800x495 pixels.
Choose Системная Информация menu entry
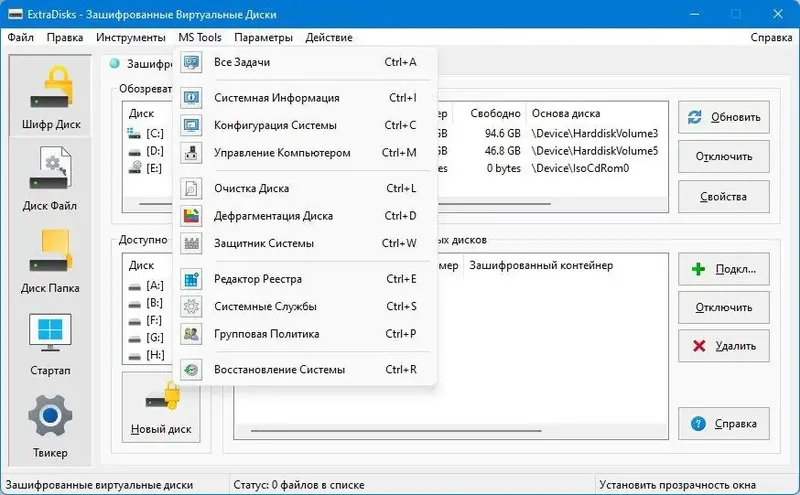point(305,97)
